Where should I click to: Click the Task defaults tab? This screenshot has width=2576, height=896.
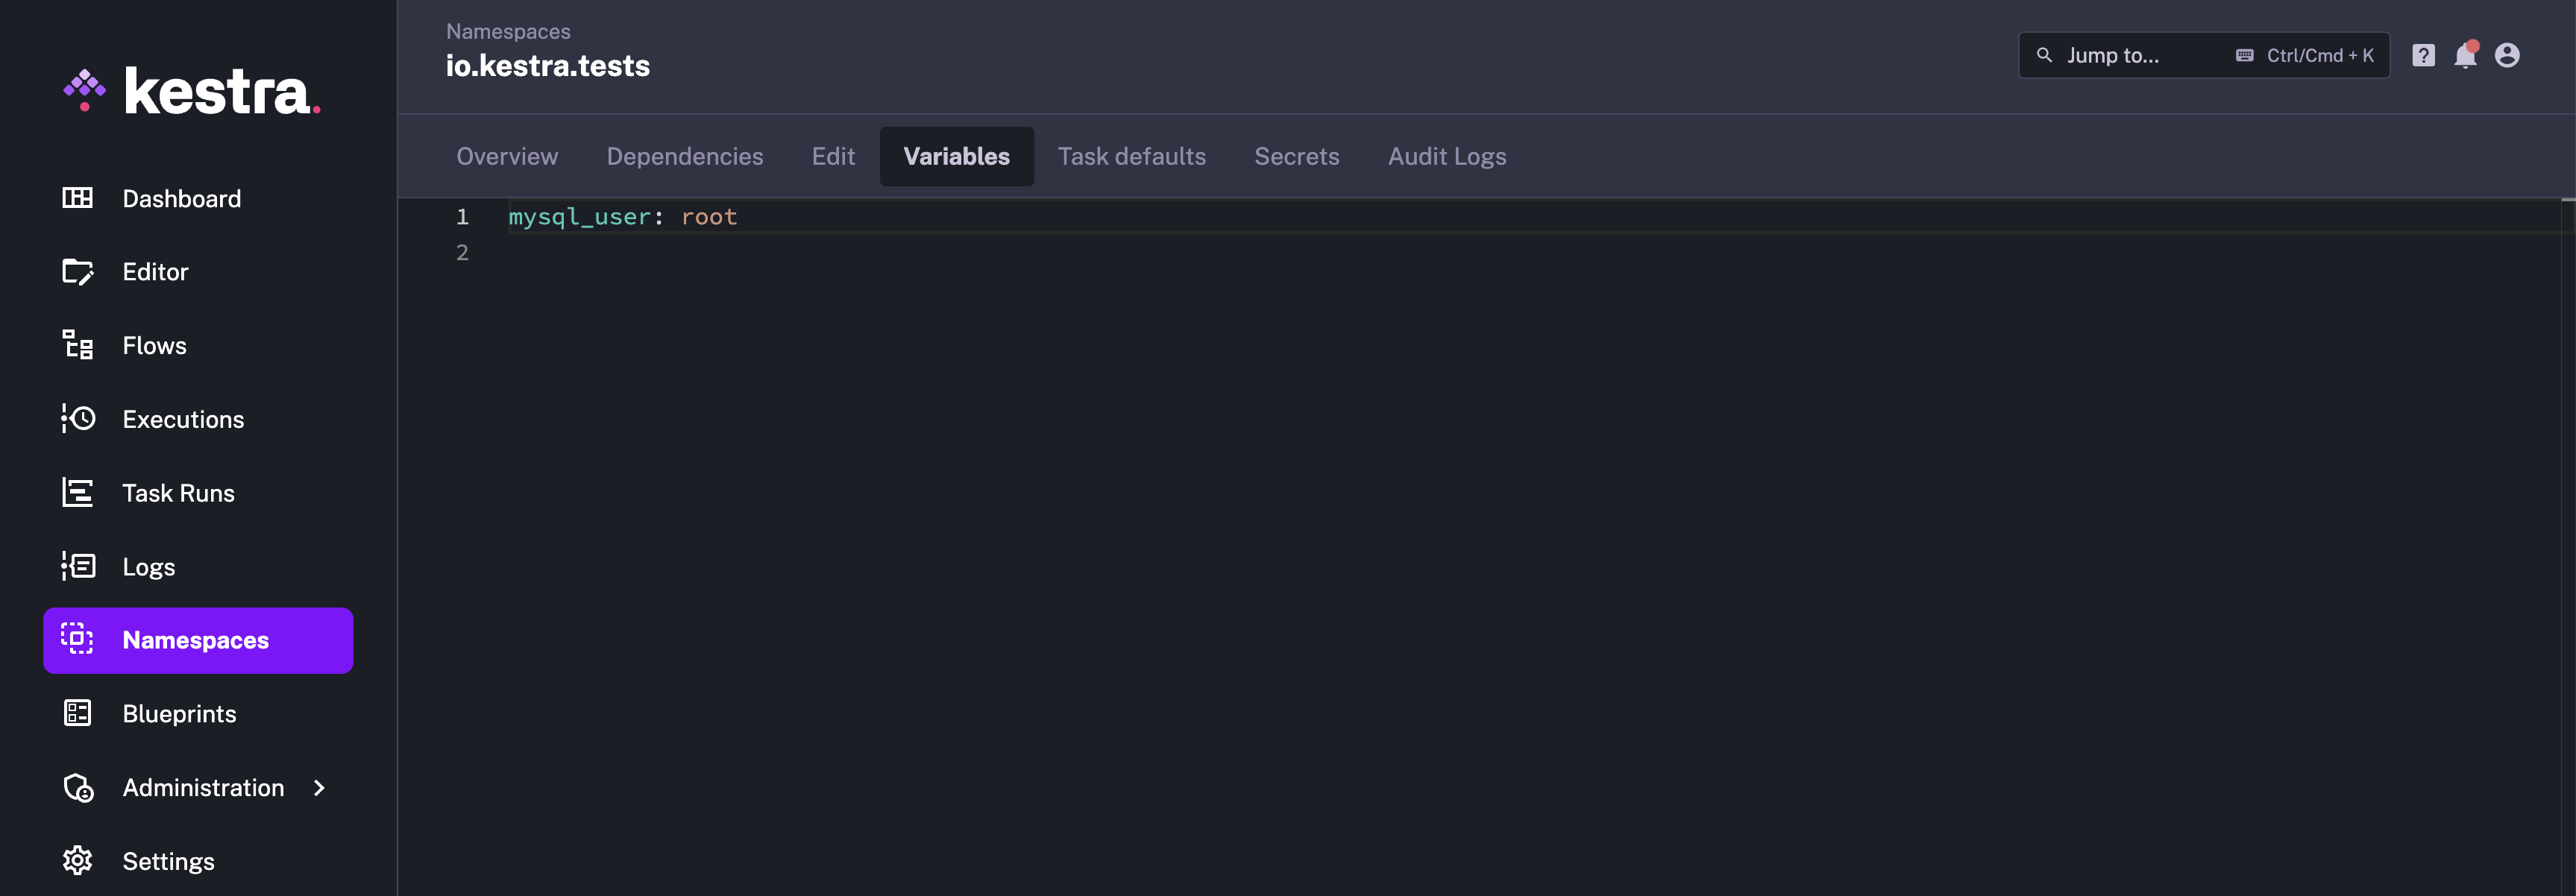(1131, 156)
